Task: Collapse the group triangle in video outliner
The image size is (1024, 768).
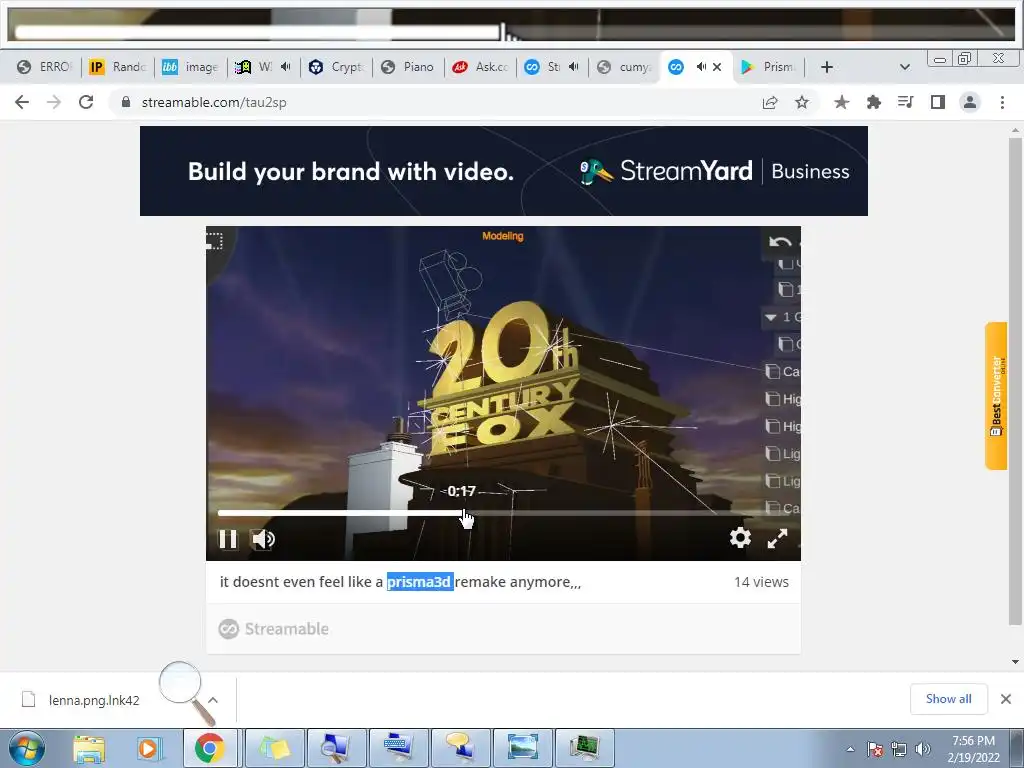Action: click(771, 317)
